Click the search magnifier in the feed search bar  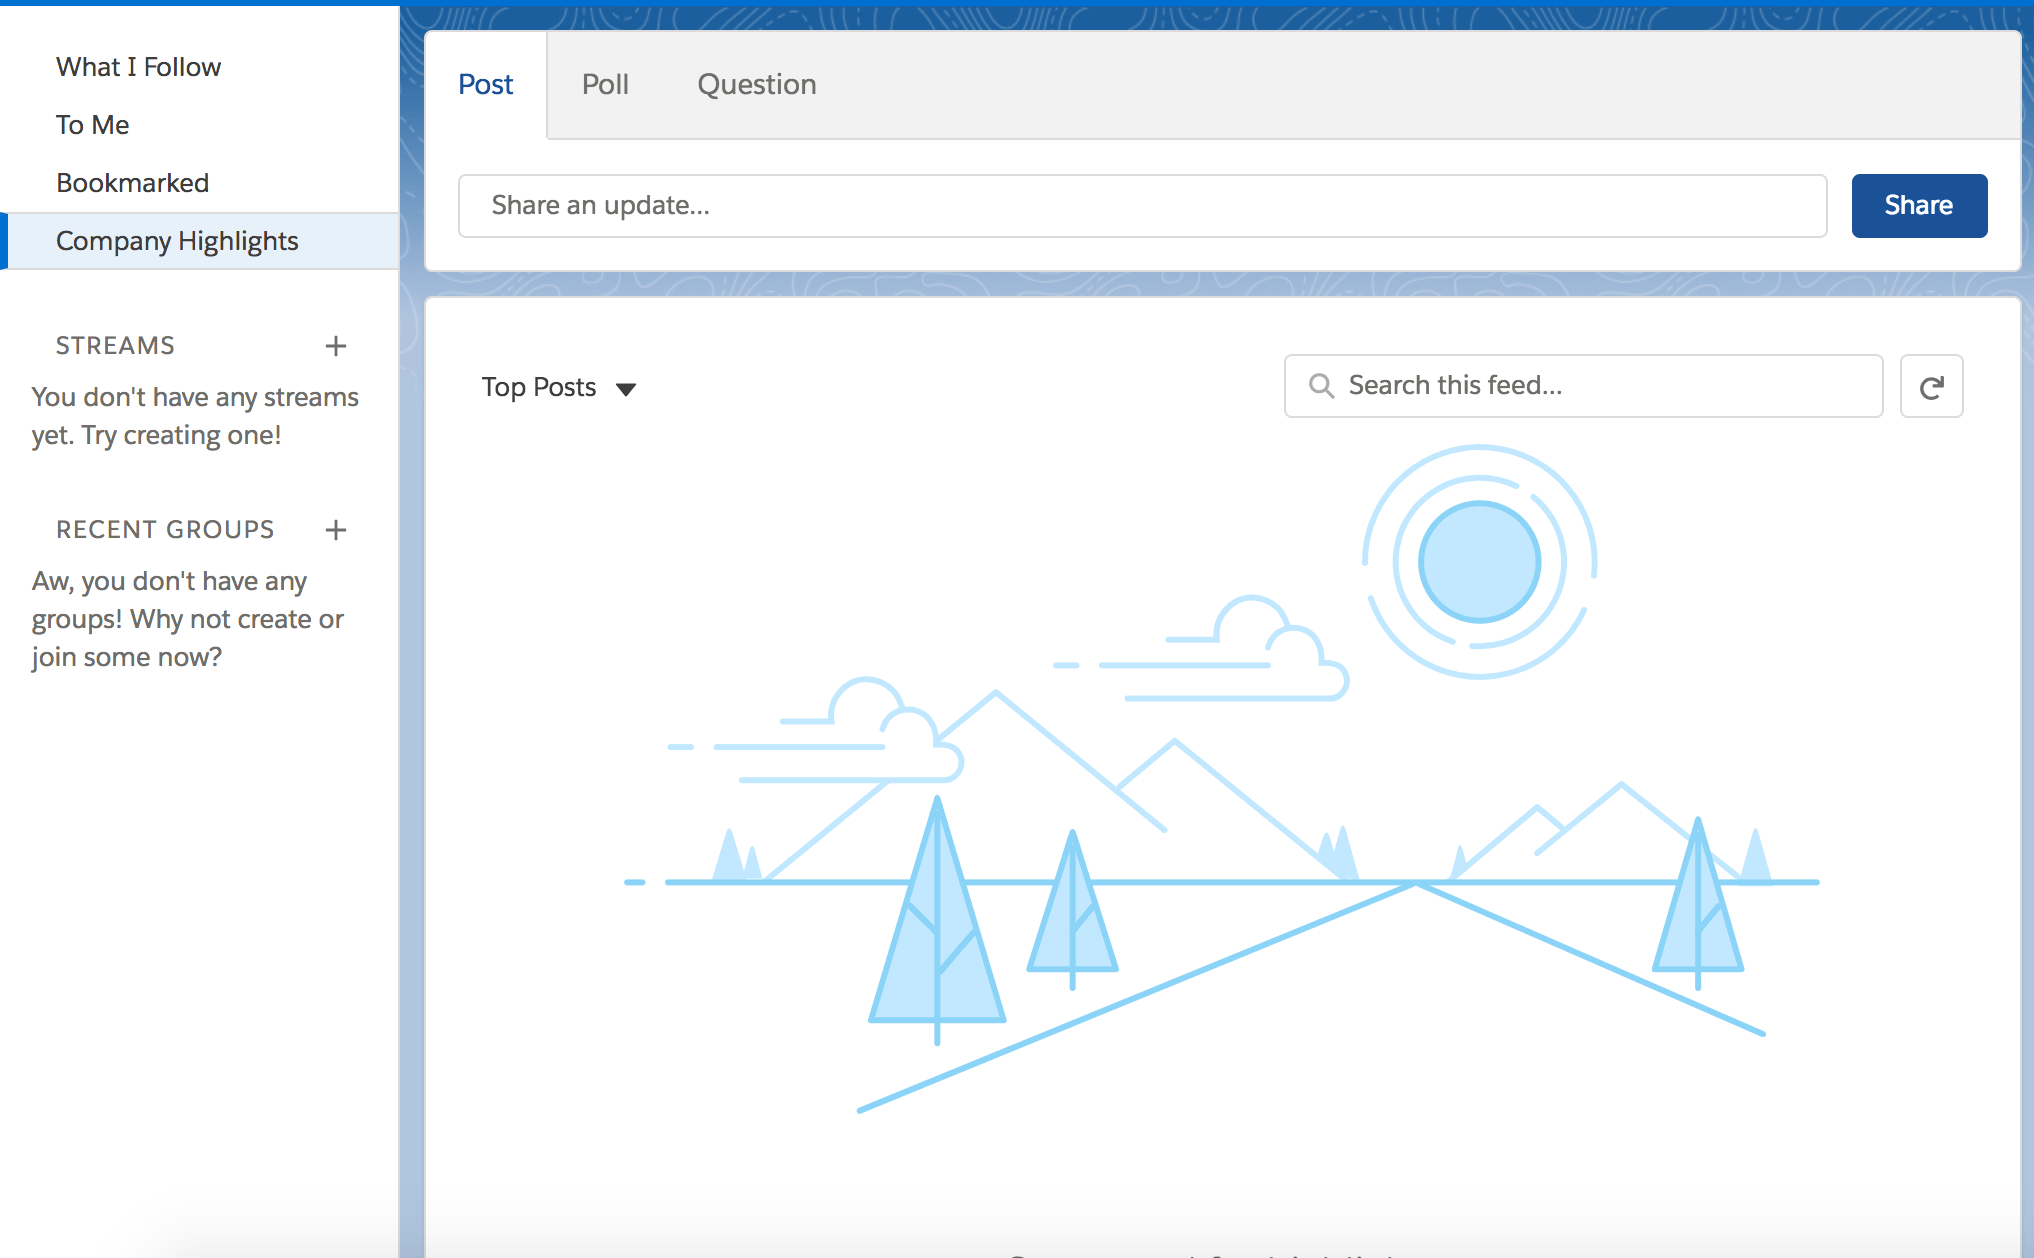click(1322, 385)
